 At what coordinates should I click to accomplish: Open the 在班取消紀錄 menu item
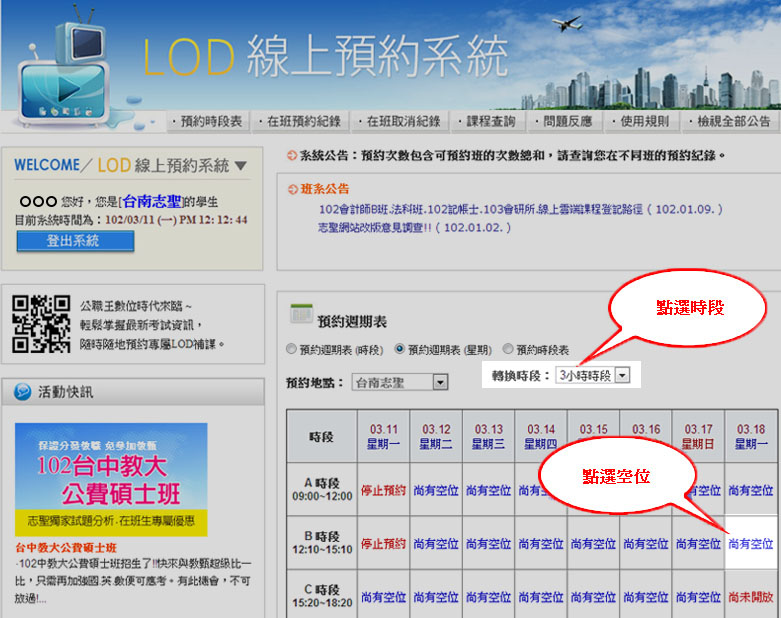(x=400, y=121)
